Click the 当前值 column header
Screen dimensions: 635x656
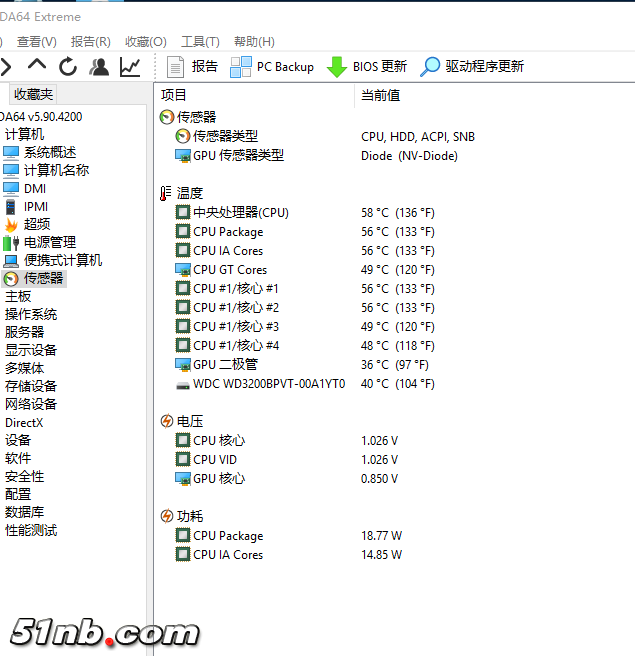click(x=380, y=95)
